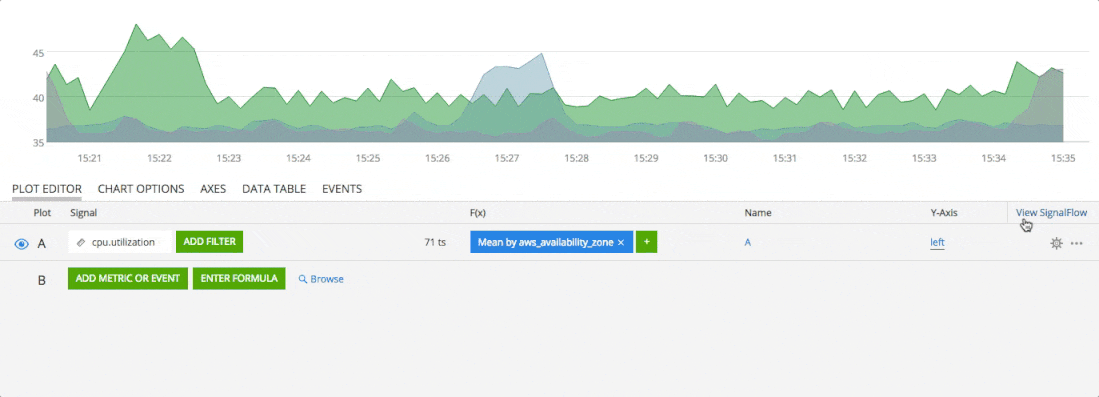This screenshot has width=1099, height=397.
Task: Edit plot name A in Name column
Action: pyautogui.click(x=747, y=243)
